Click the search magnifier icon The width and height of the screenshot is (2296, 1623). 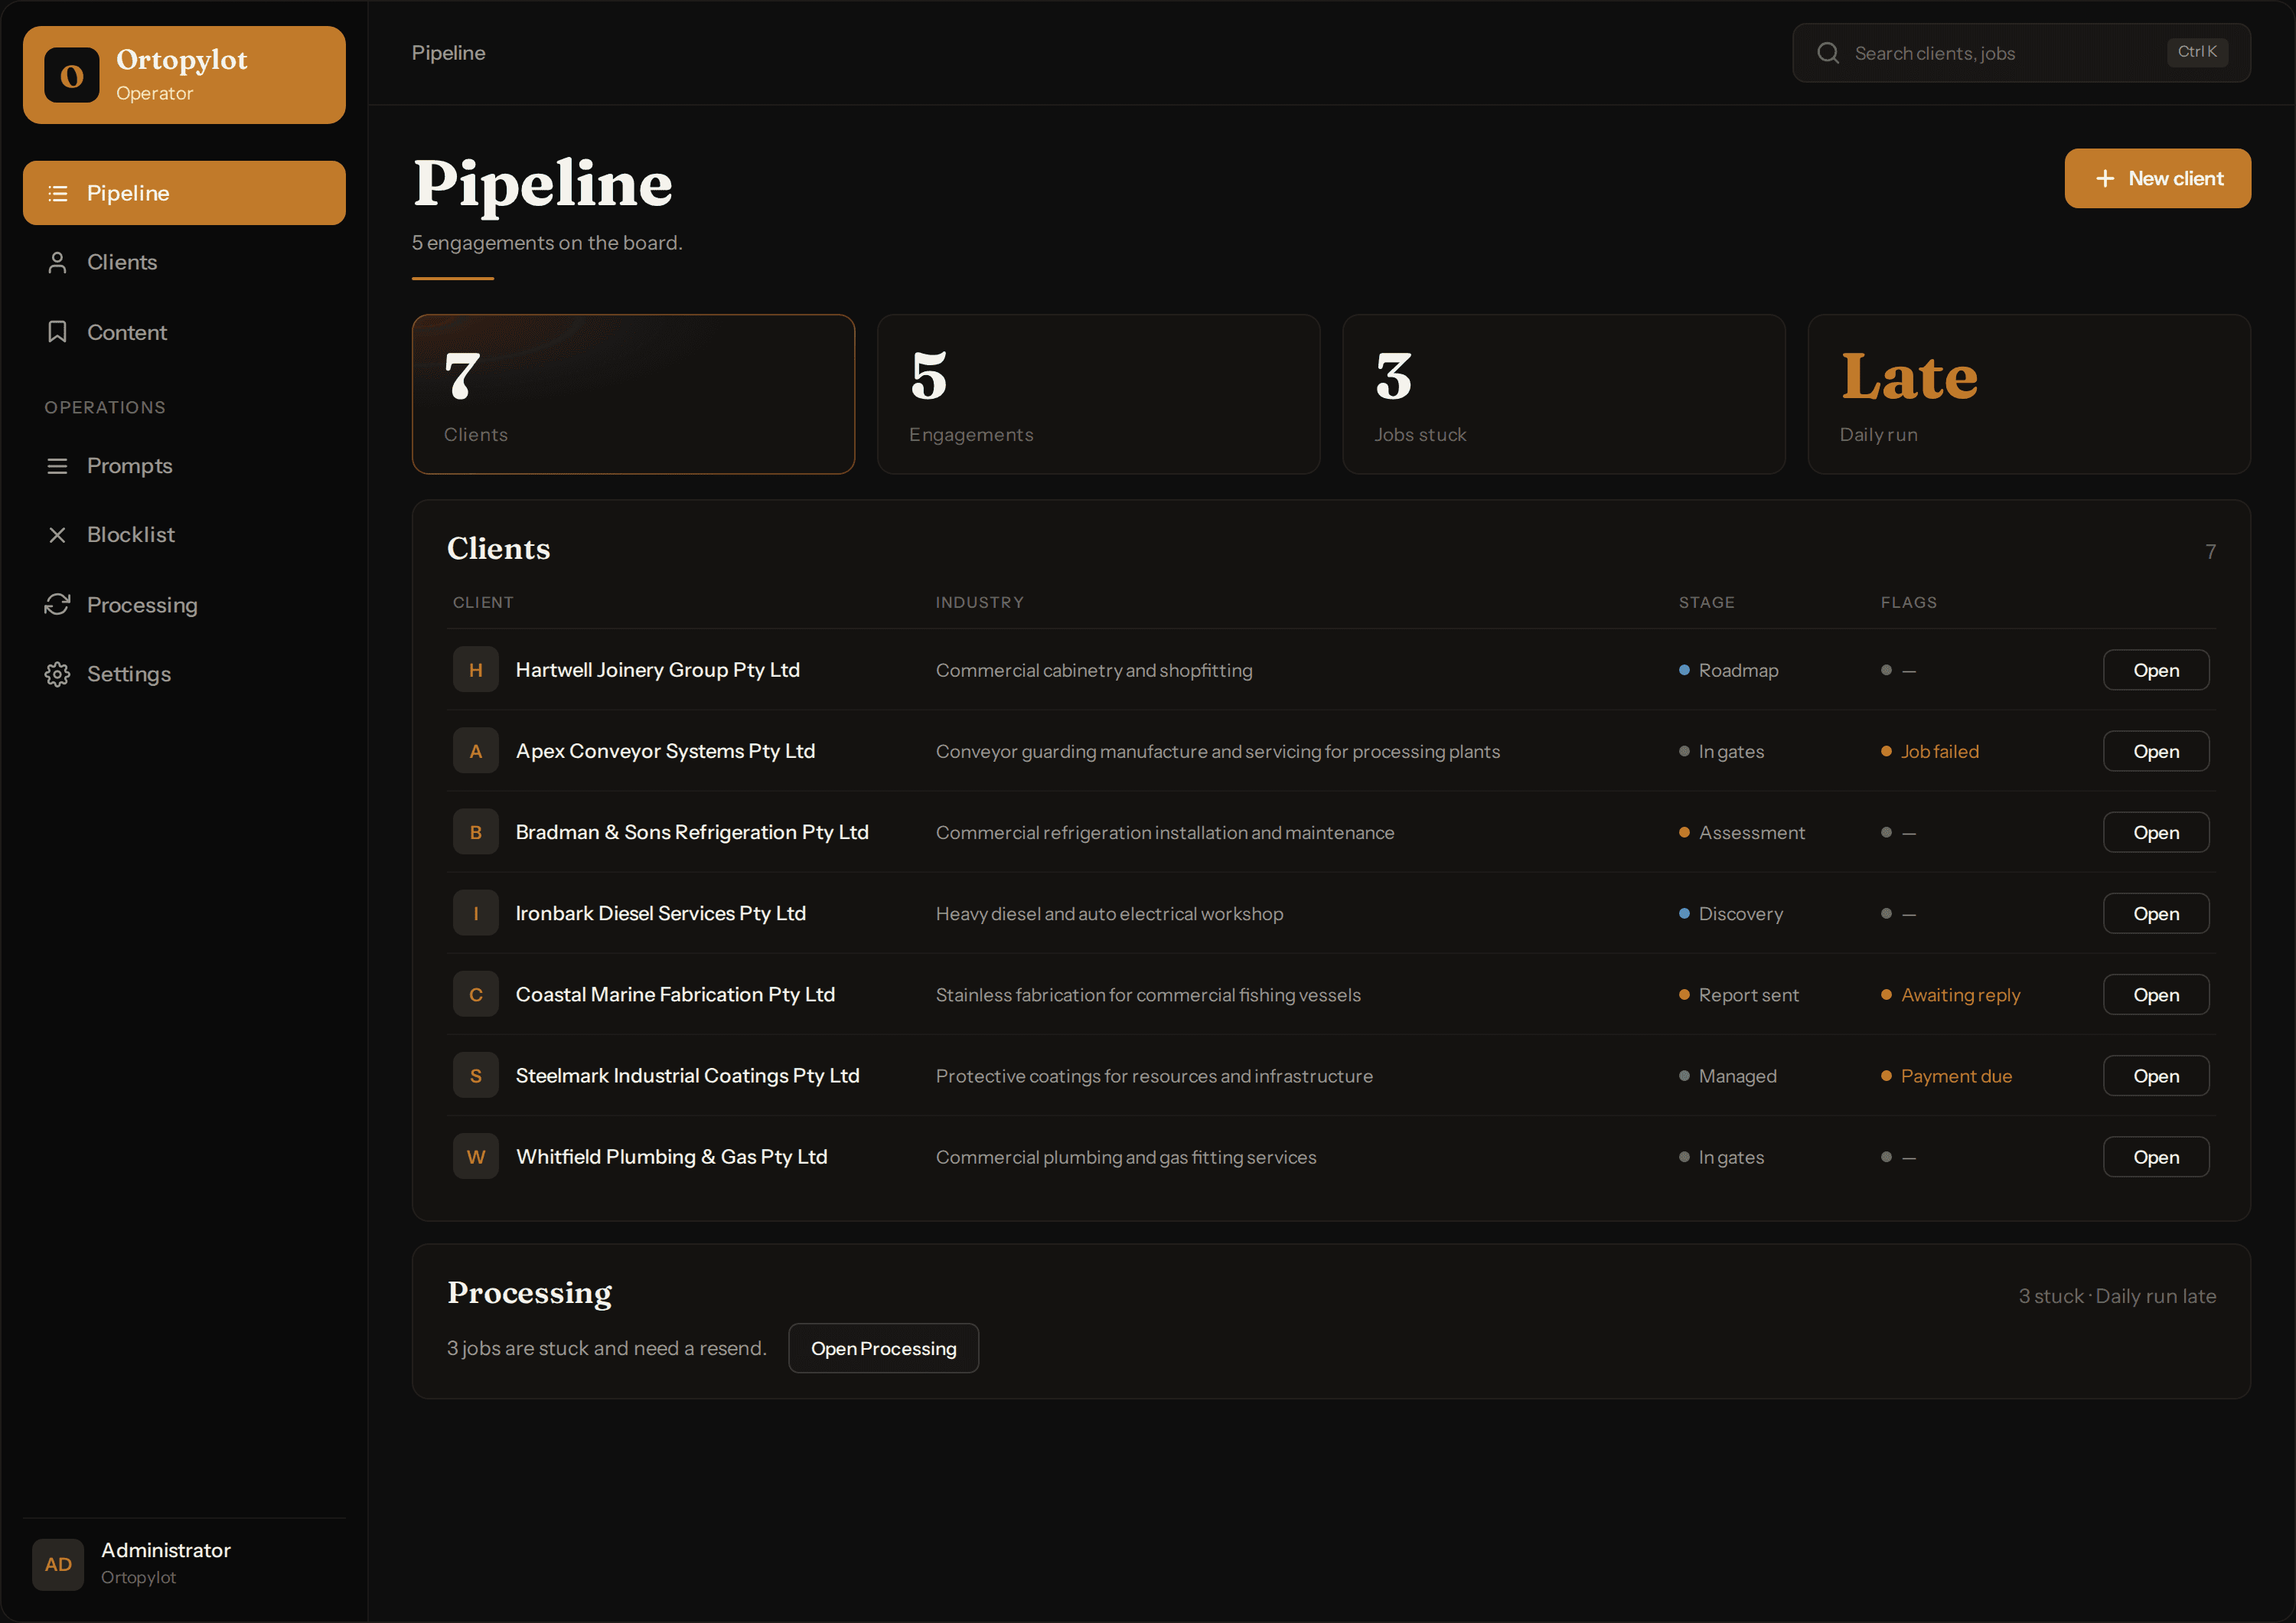(x=1828, y=53)
